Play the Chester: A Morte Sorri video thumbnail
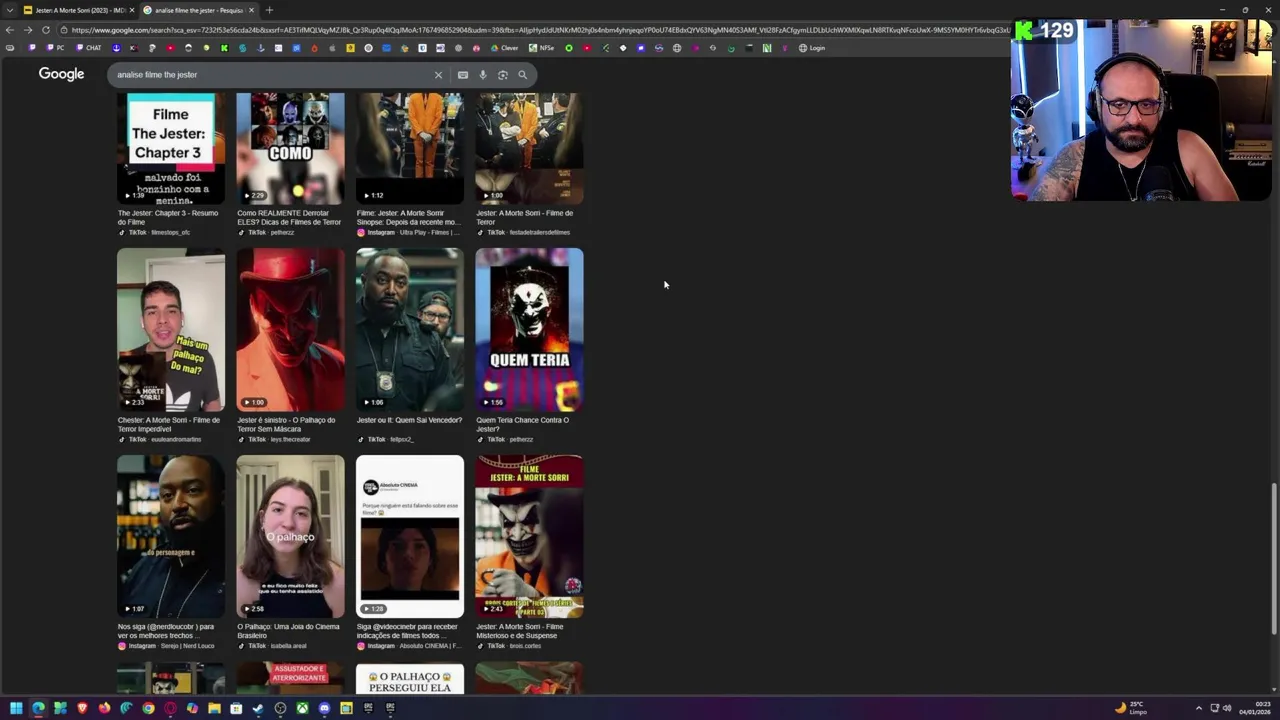 click(x=171, y=330)
